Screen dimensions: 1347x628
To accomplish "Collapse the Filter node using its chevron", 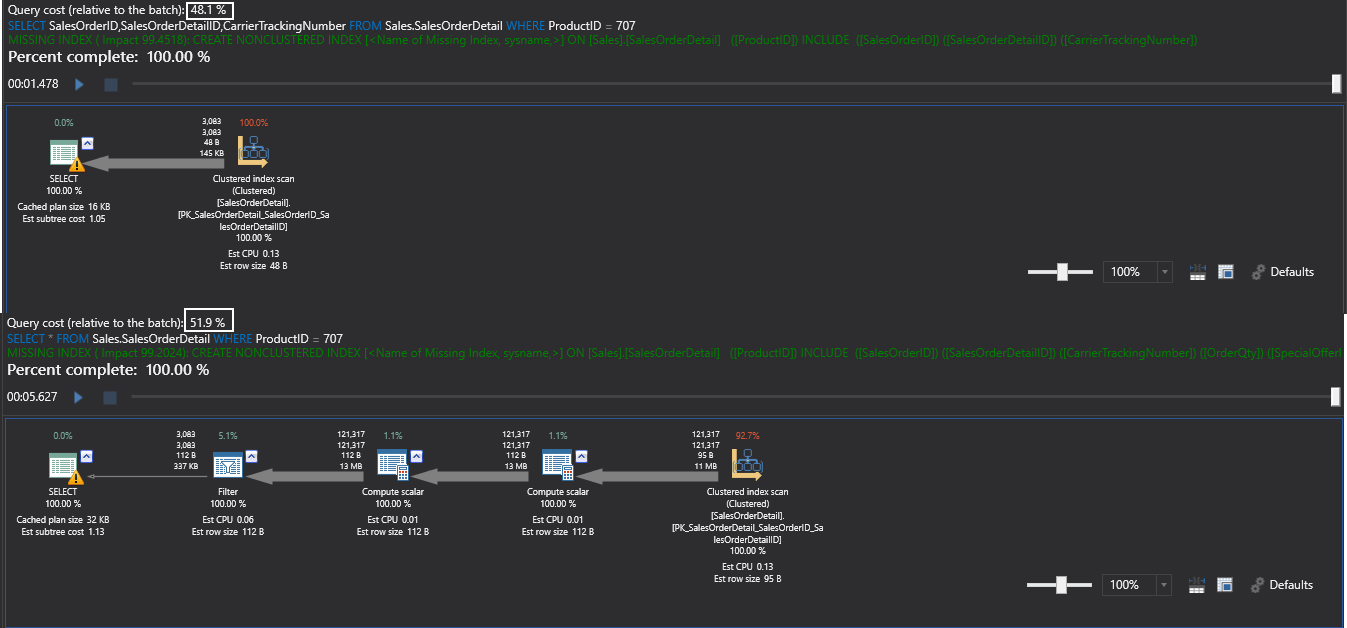I will click(252, 455).
